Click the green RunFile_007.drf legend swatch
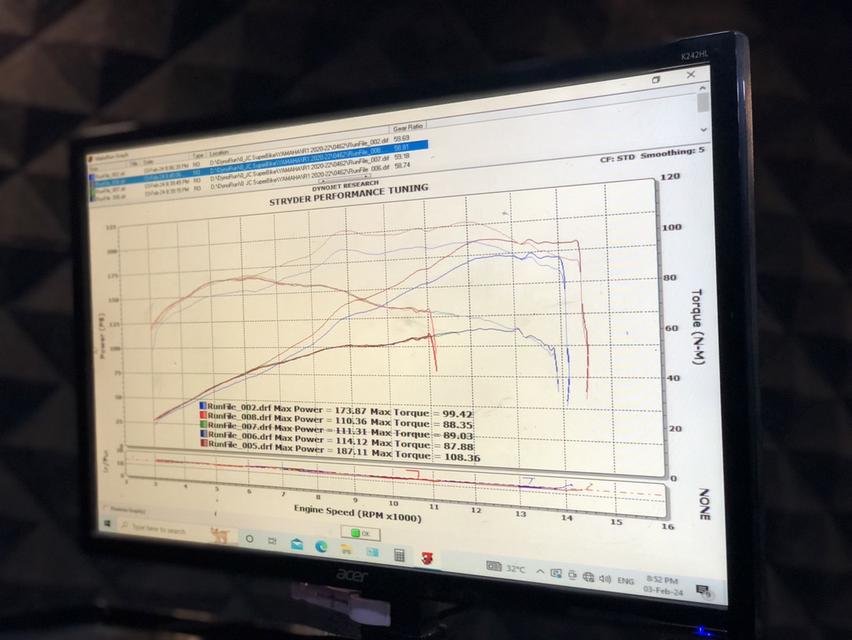This screenshot has height=640, width=852. (204, 424)
